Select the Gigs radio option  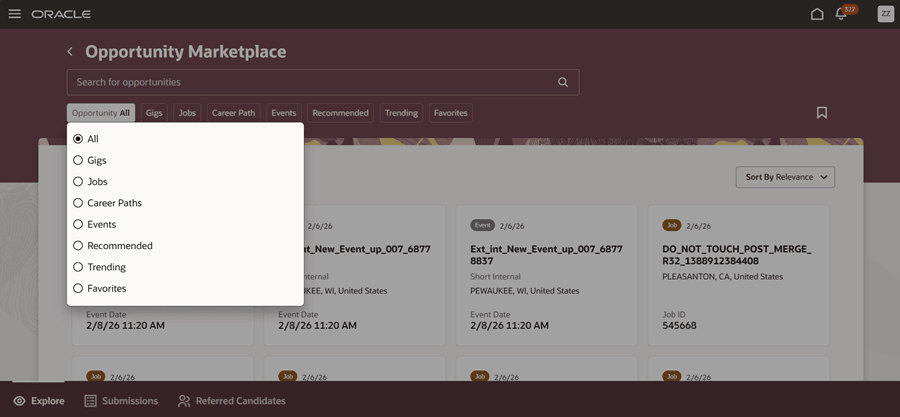(78, 161)
